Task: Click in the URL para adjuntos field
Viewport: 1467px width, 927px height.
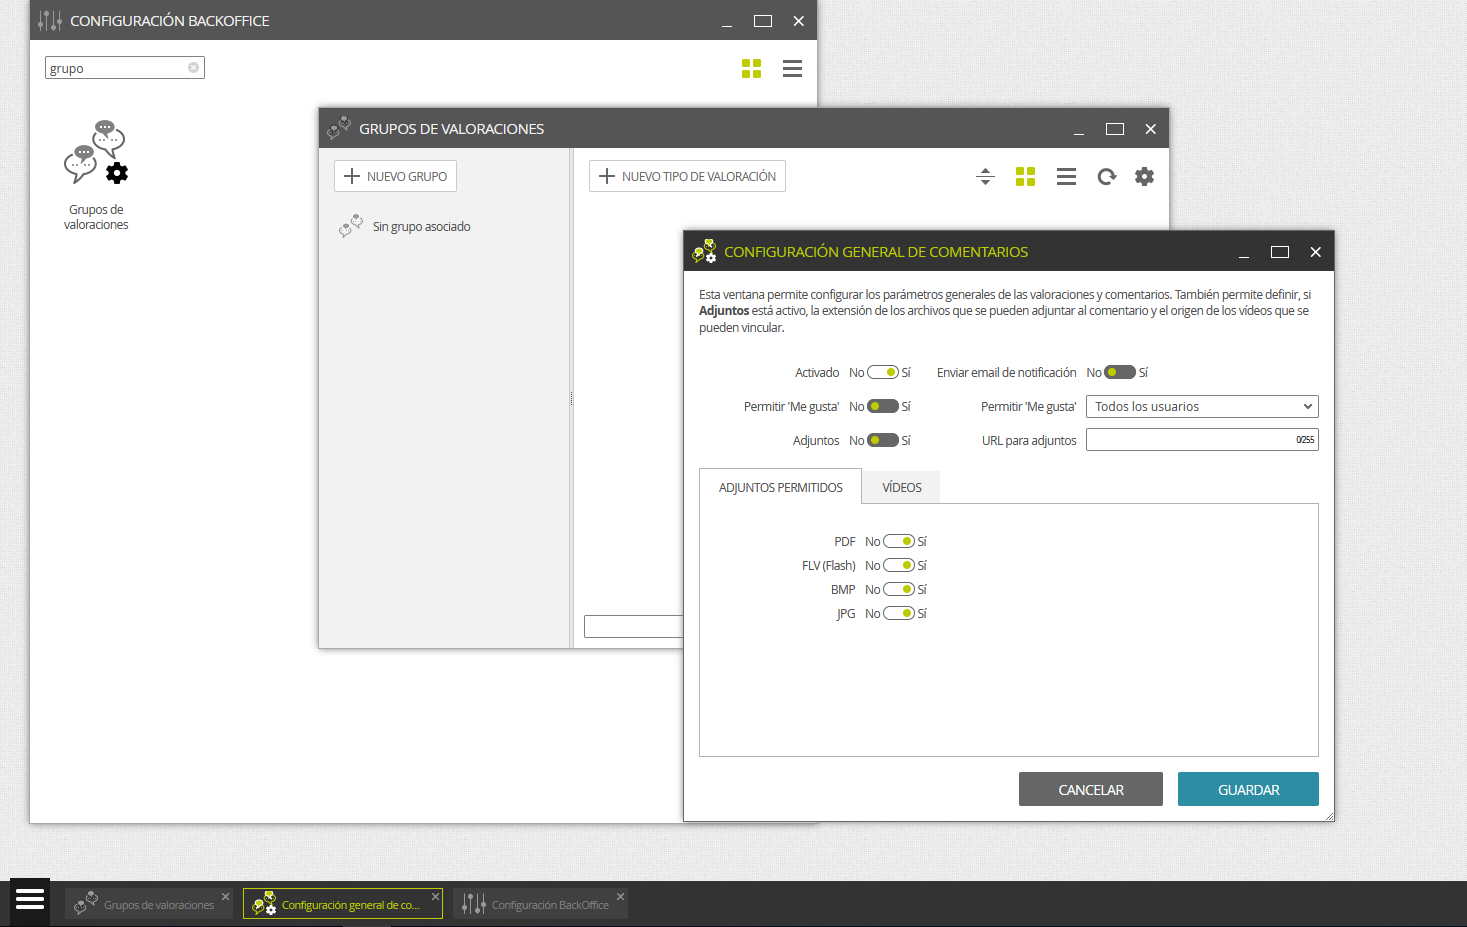Action: click(x=1202, y=440)
